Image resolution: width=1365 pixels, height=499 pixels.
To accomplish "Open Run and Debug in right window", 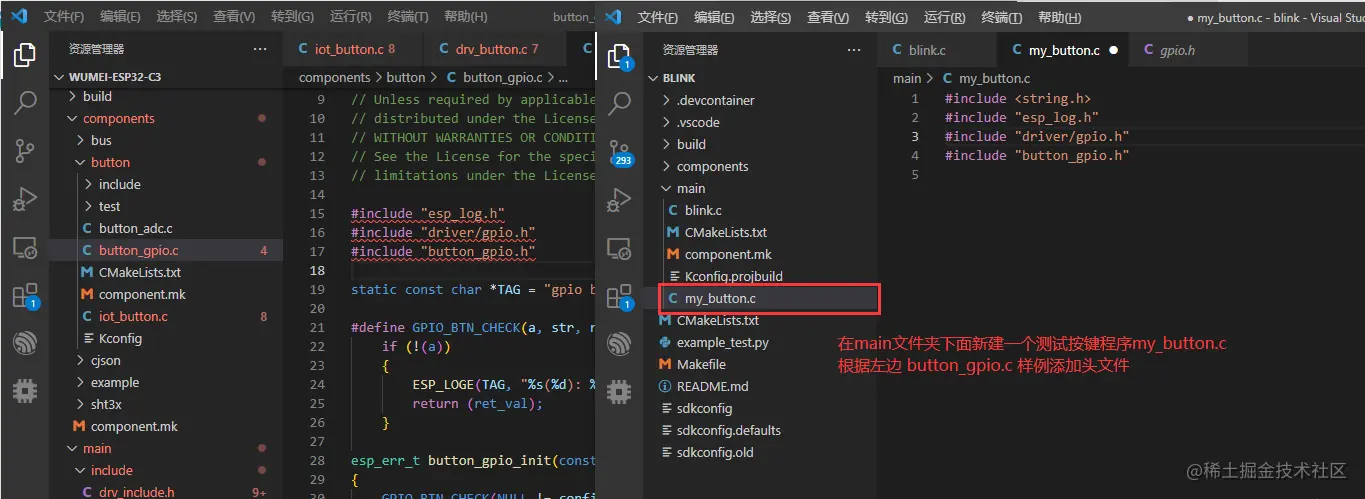I will (620, 199).
